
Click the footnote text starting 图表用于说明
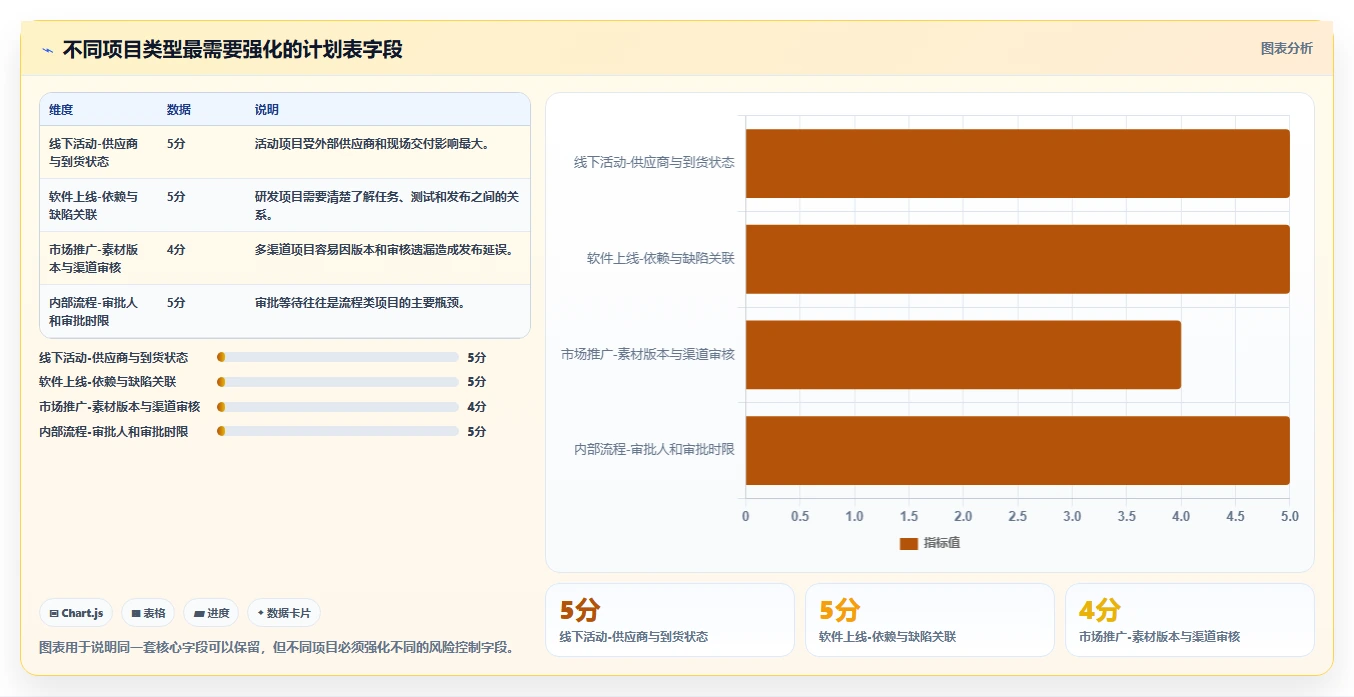click(x=277, y=647)
